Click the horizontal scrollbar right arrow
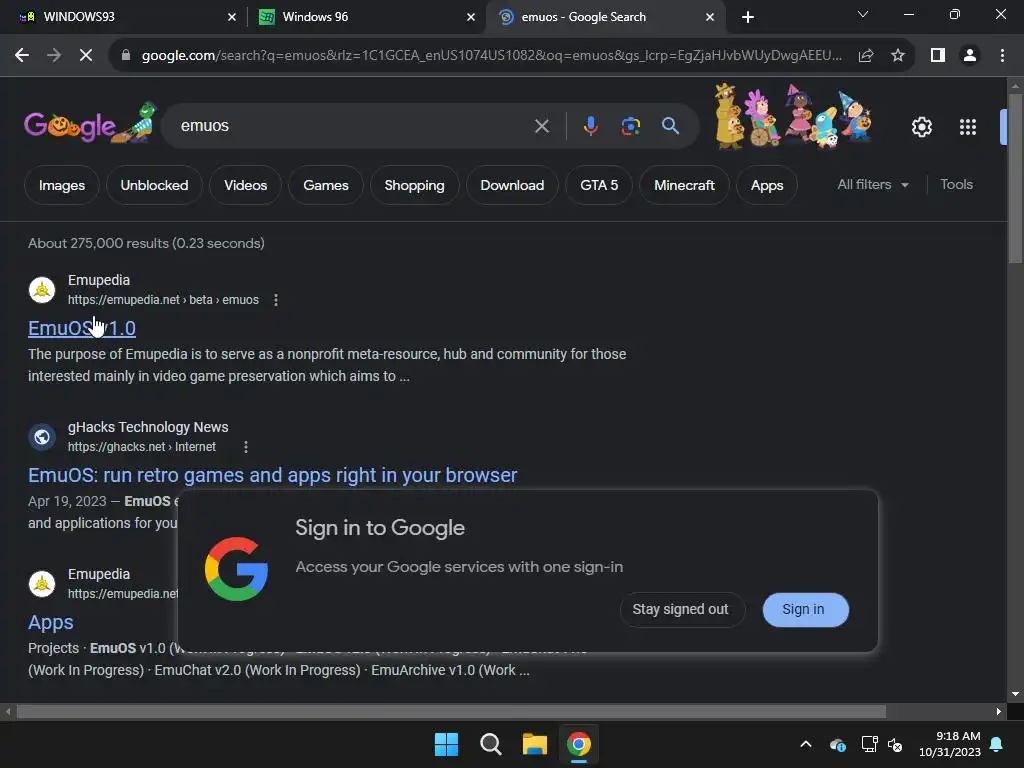This screenshot has height=768, width=1024. [x=999, y=711]
